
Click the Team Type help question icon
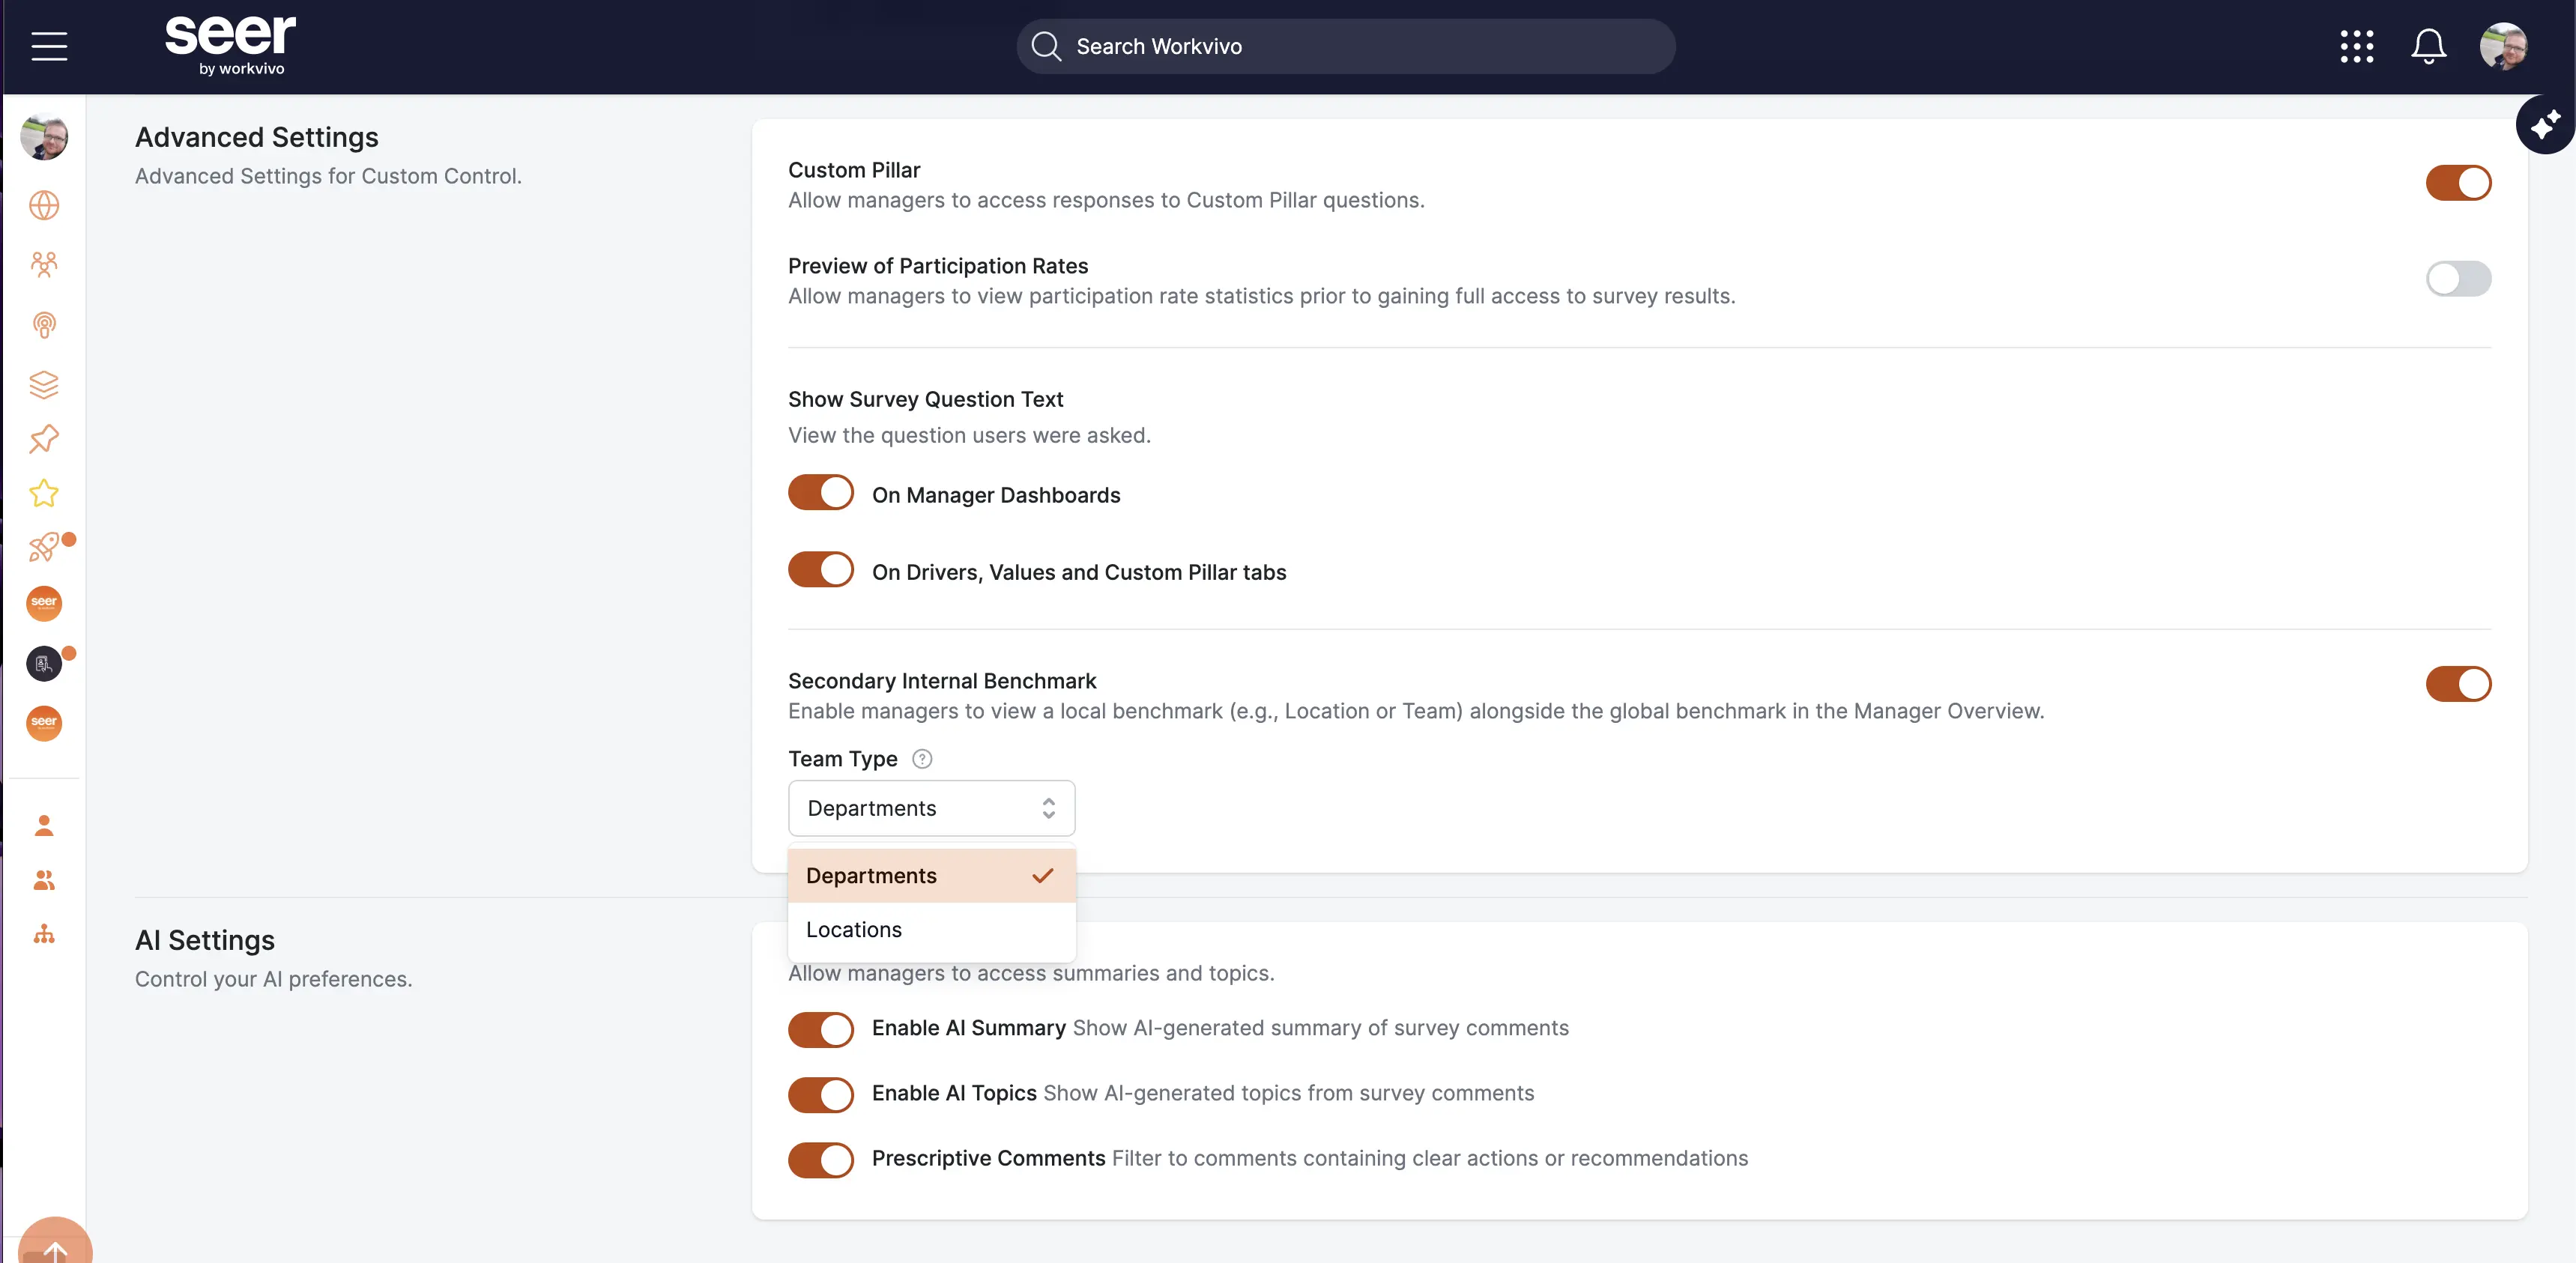click(x=922, y=760)
